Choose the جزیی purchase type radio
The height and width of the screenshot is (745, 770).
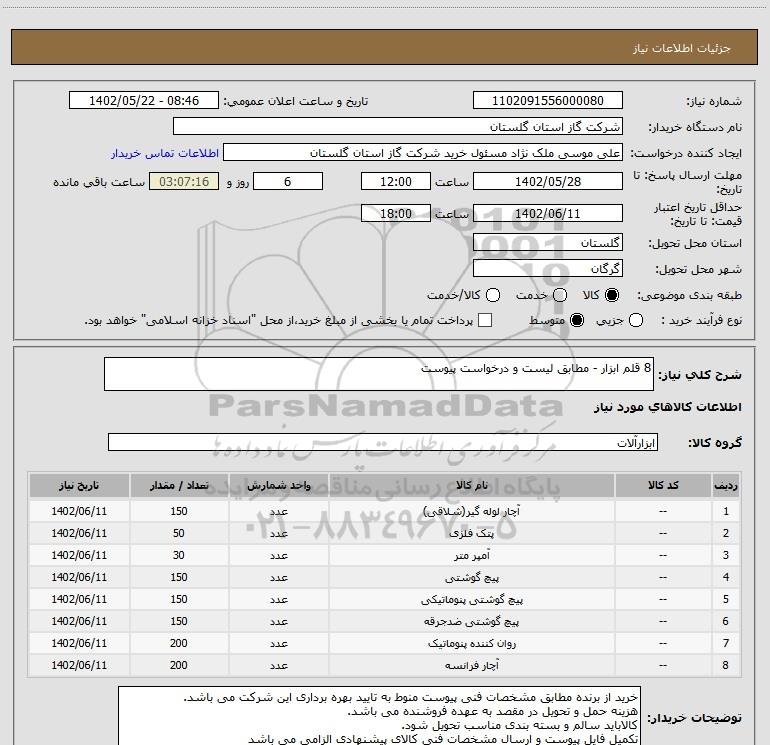click(x=636, y=321)
